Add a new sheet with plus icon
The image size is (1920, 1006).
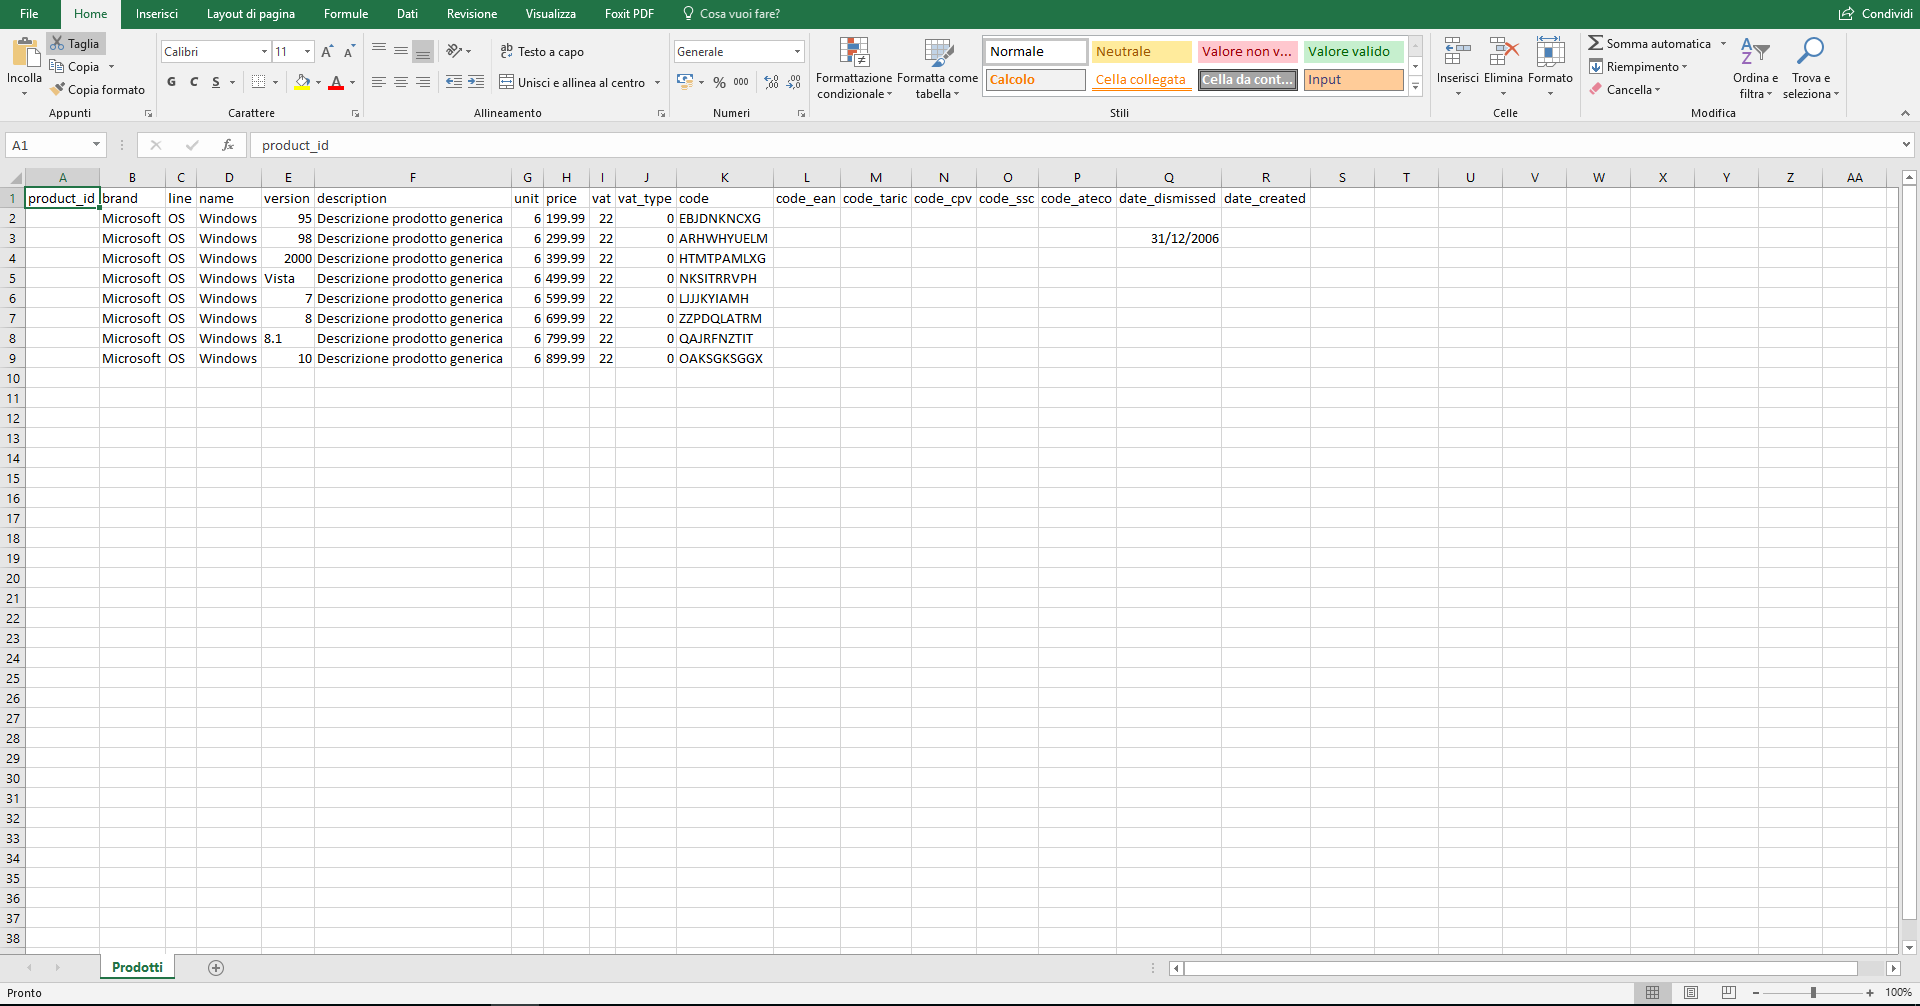[x=216, y=968]
